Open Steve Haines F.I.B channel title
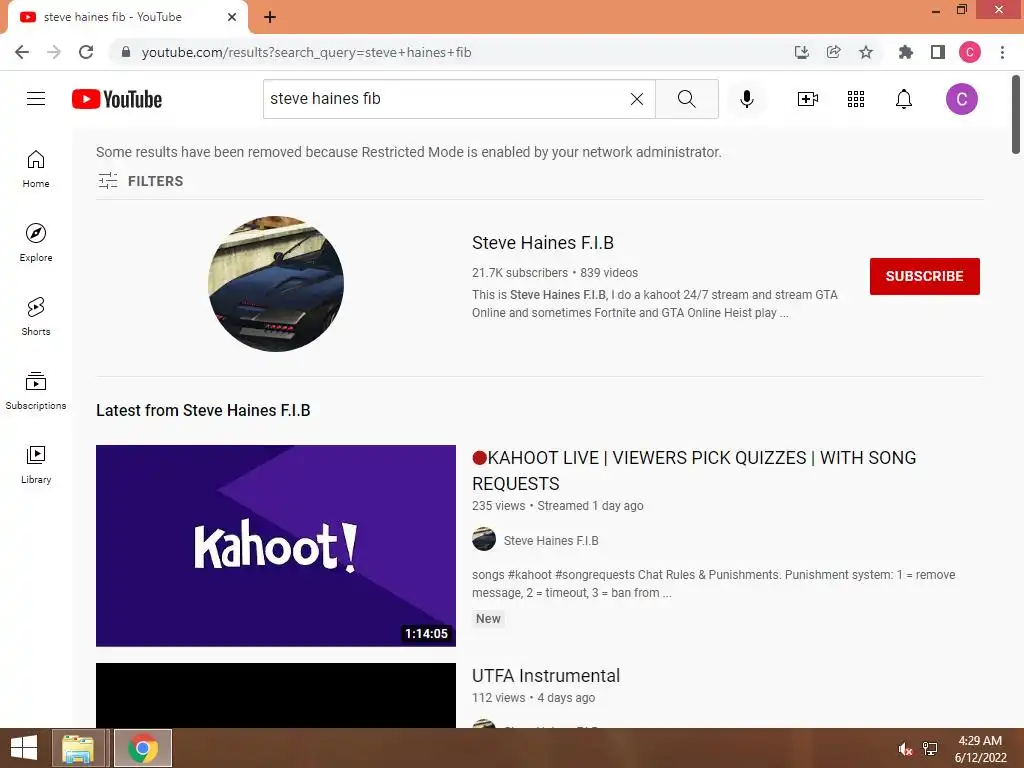 click(x=543, y=243)
